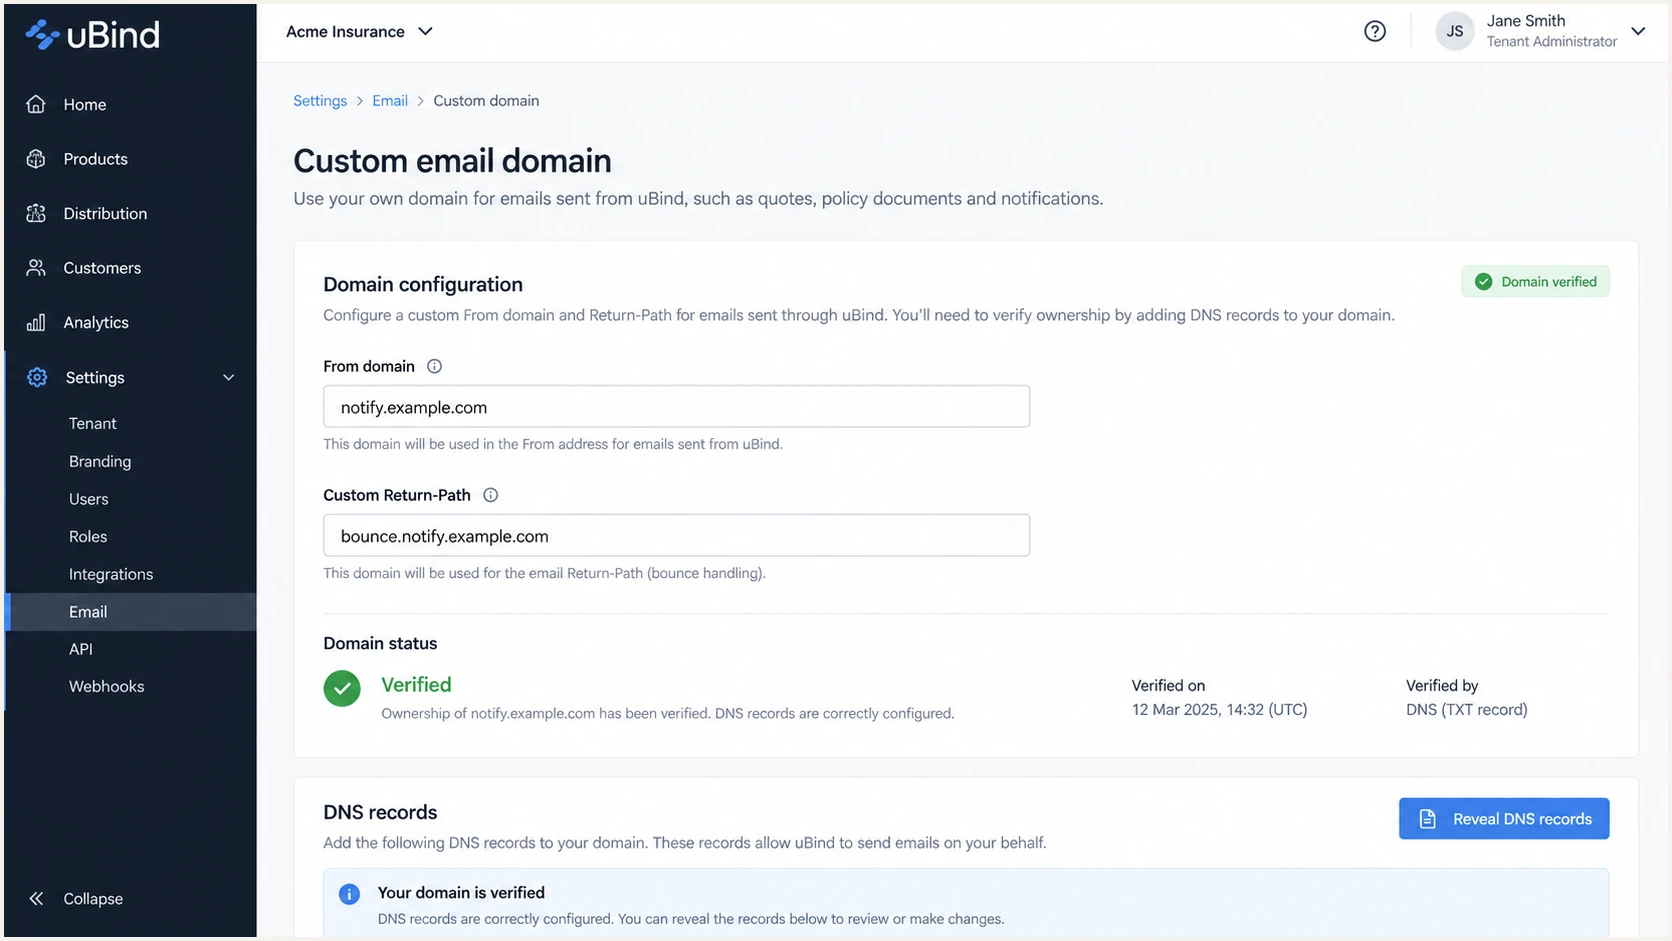Click the 'Verified' status text
This screenshot has width=1672, height=941.
[416, 685]
